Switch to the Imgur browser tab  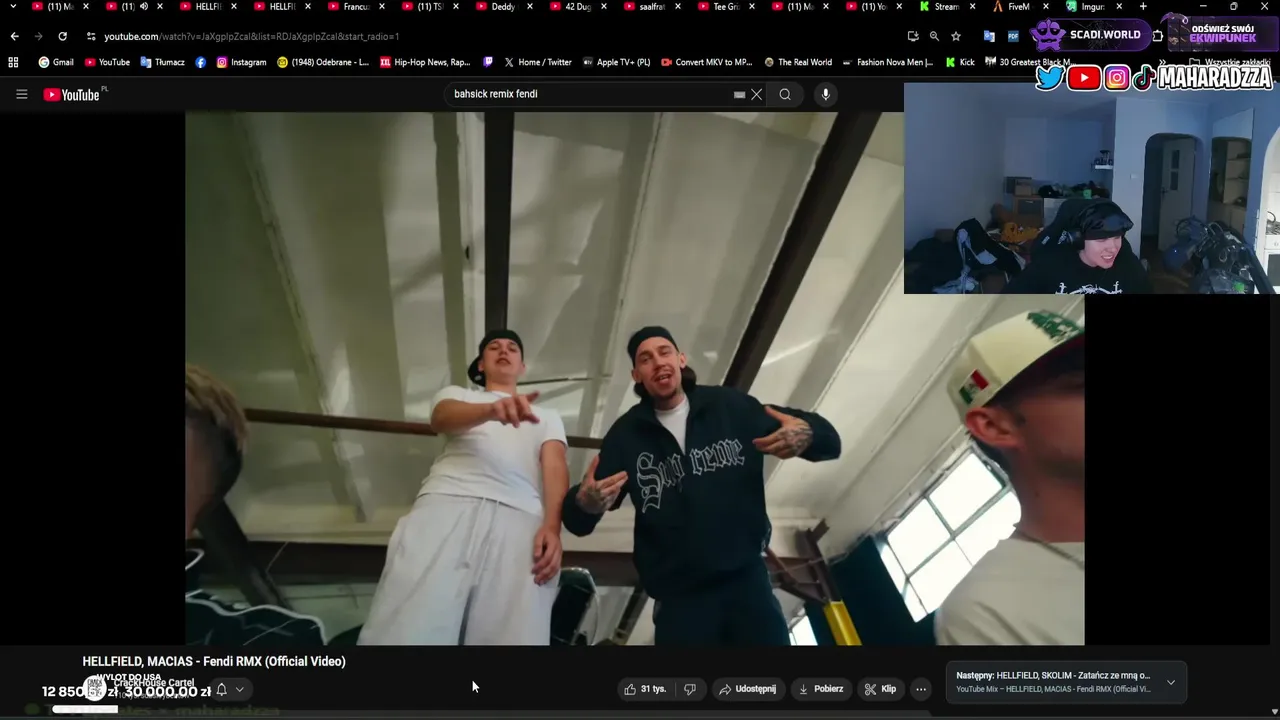pyautogui.click(x=1091, y=7)
